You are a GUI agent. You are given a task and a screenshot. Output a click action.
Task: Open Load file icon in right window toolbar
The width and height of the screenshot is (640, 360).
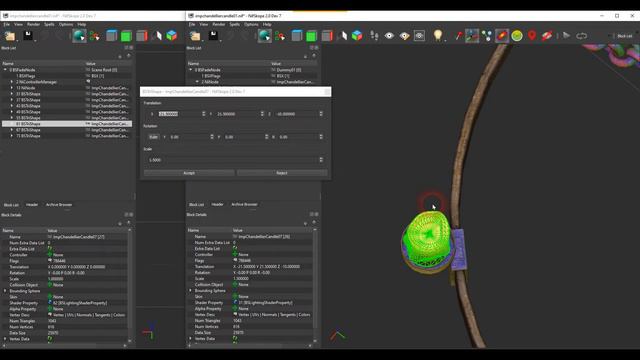point(195,36)
